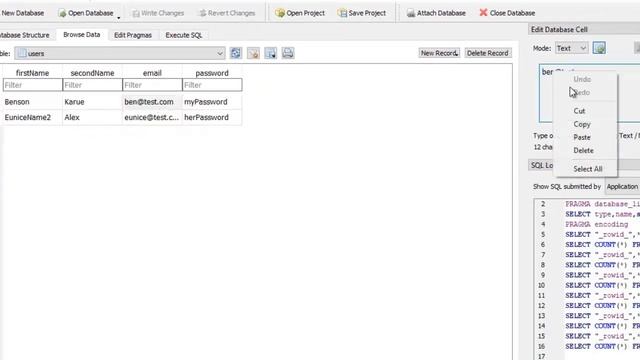The width and height of the screenshot is (640, 360).
Task: Click the refresh table data icon
Action: pos(236,53)
